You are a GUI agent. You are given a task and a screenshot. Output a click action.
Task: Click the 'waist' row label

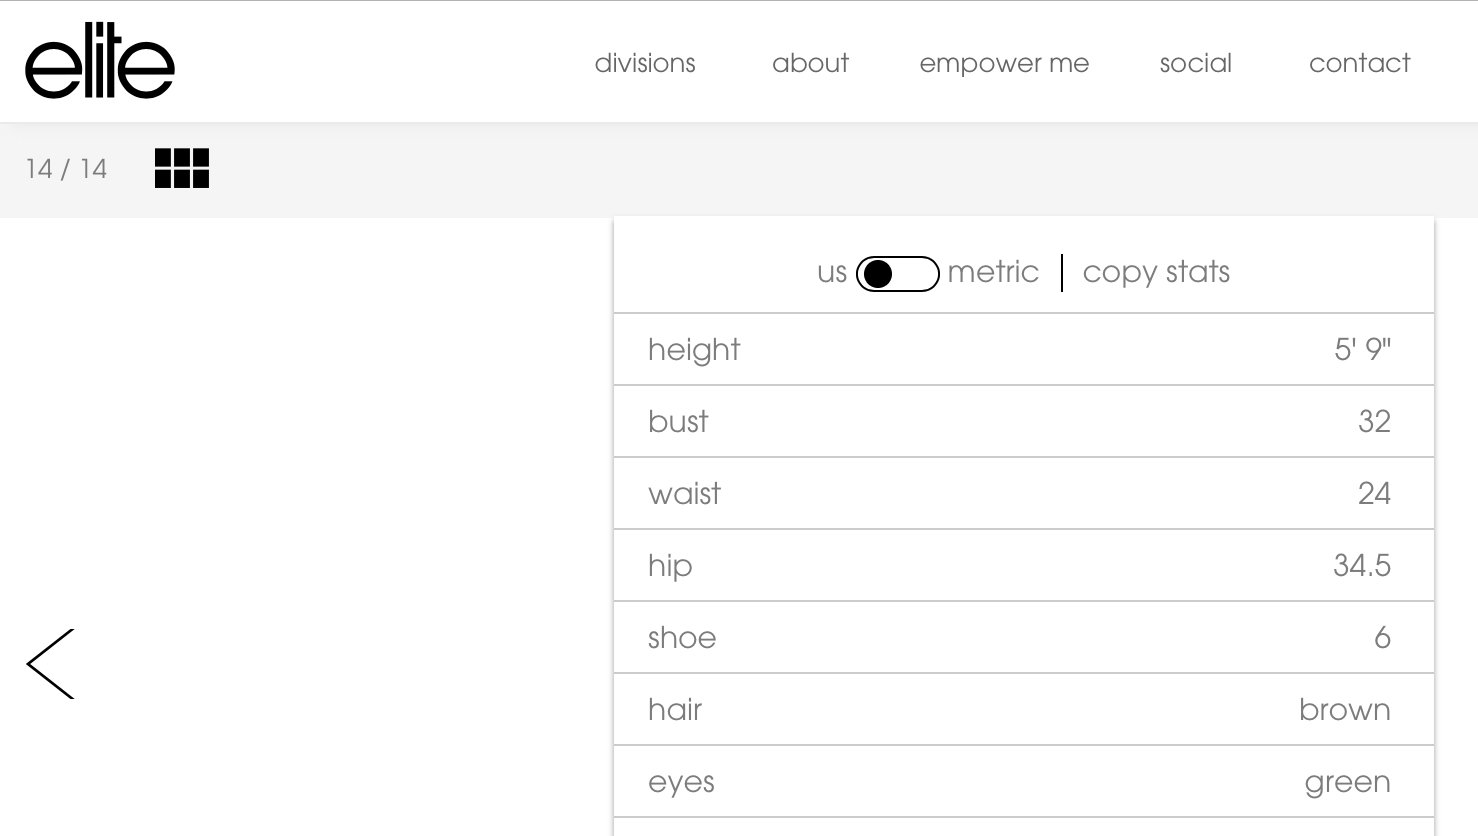[684, 493]
